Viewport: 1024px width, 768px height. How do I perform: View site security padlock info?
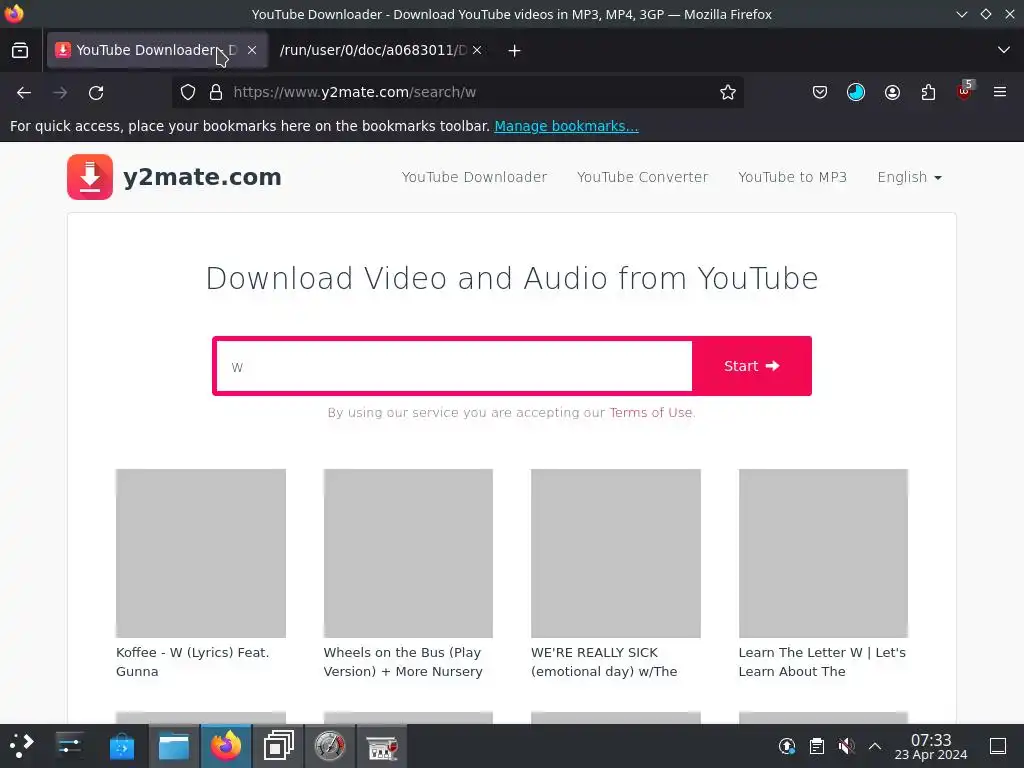[x=216, y=93]
